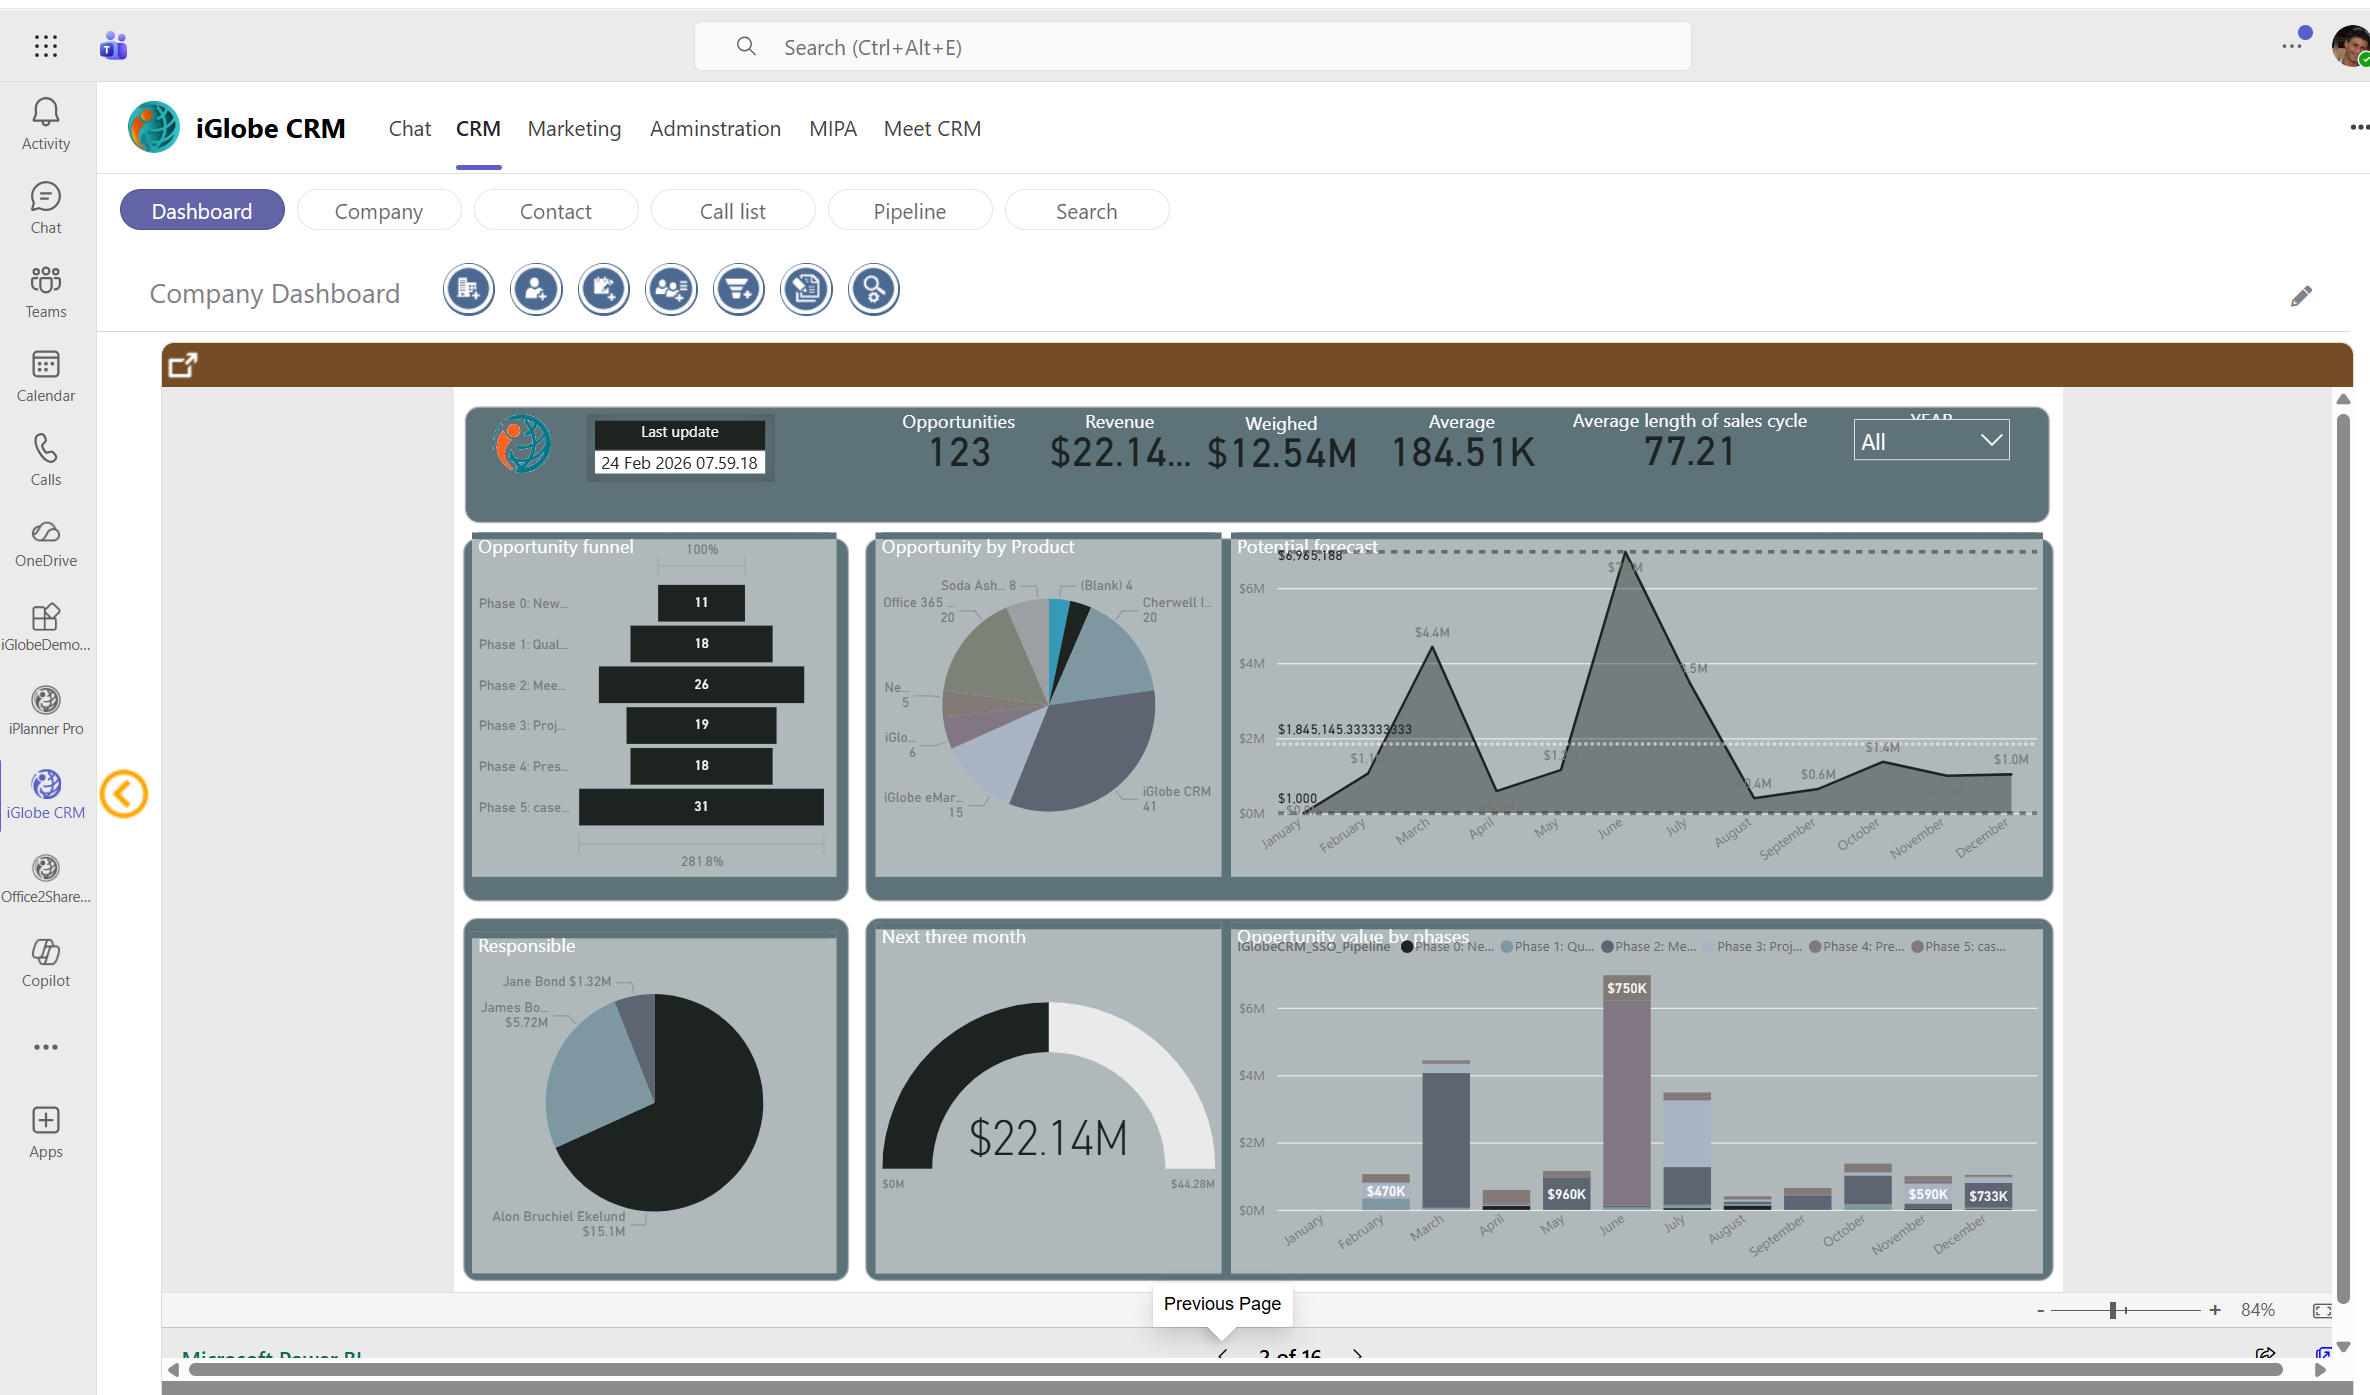Collapse panel with yellow back arrow
The image size is (2370, 1395).
(x=124, y=794)
